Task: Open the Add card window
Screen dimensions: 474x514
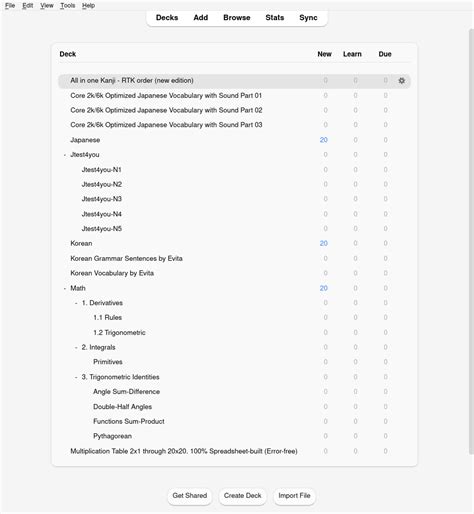Action: tap(201, 18)
